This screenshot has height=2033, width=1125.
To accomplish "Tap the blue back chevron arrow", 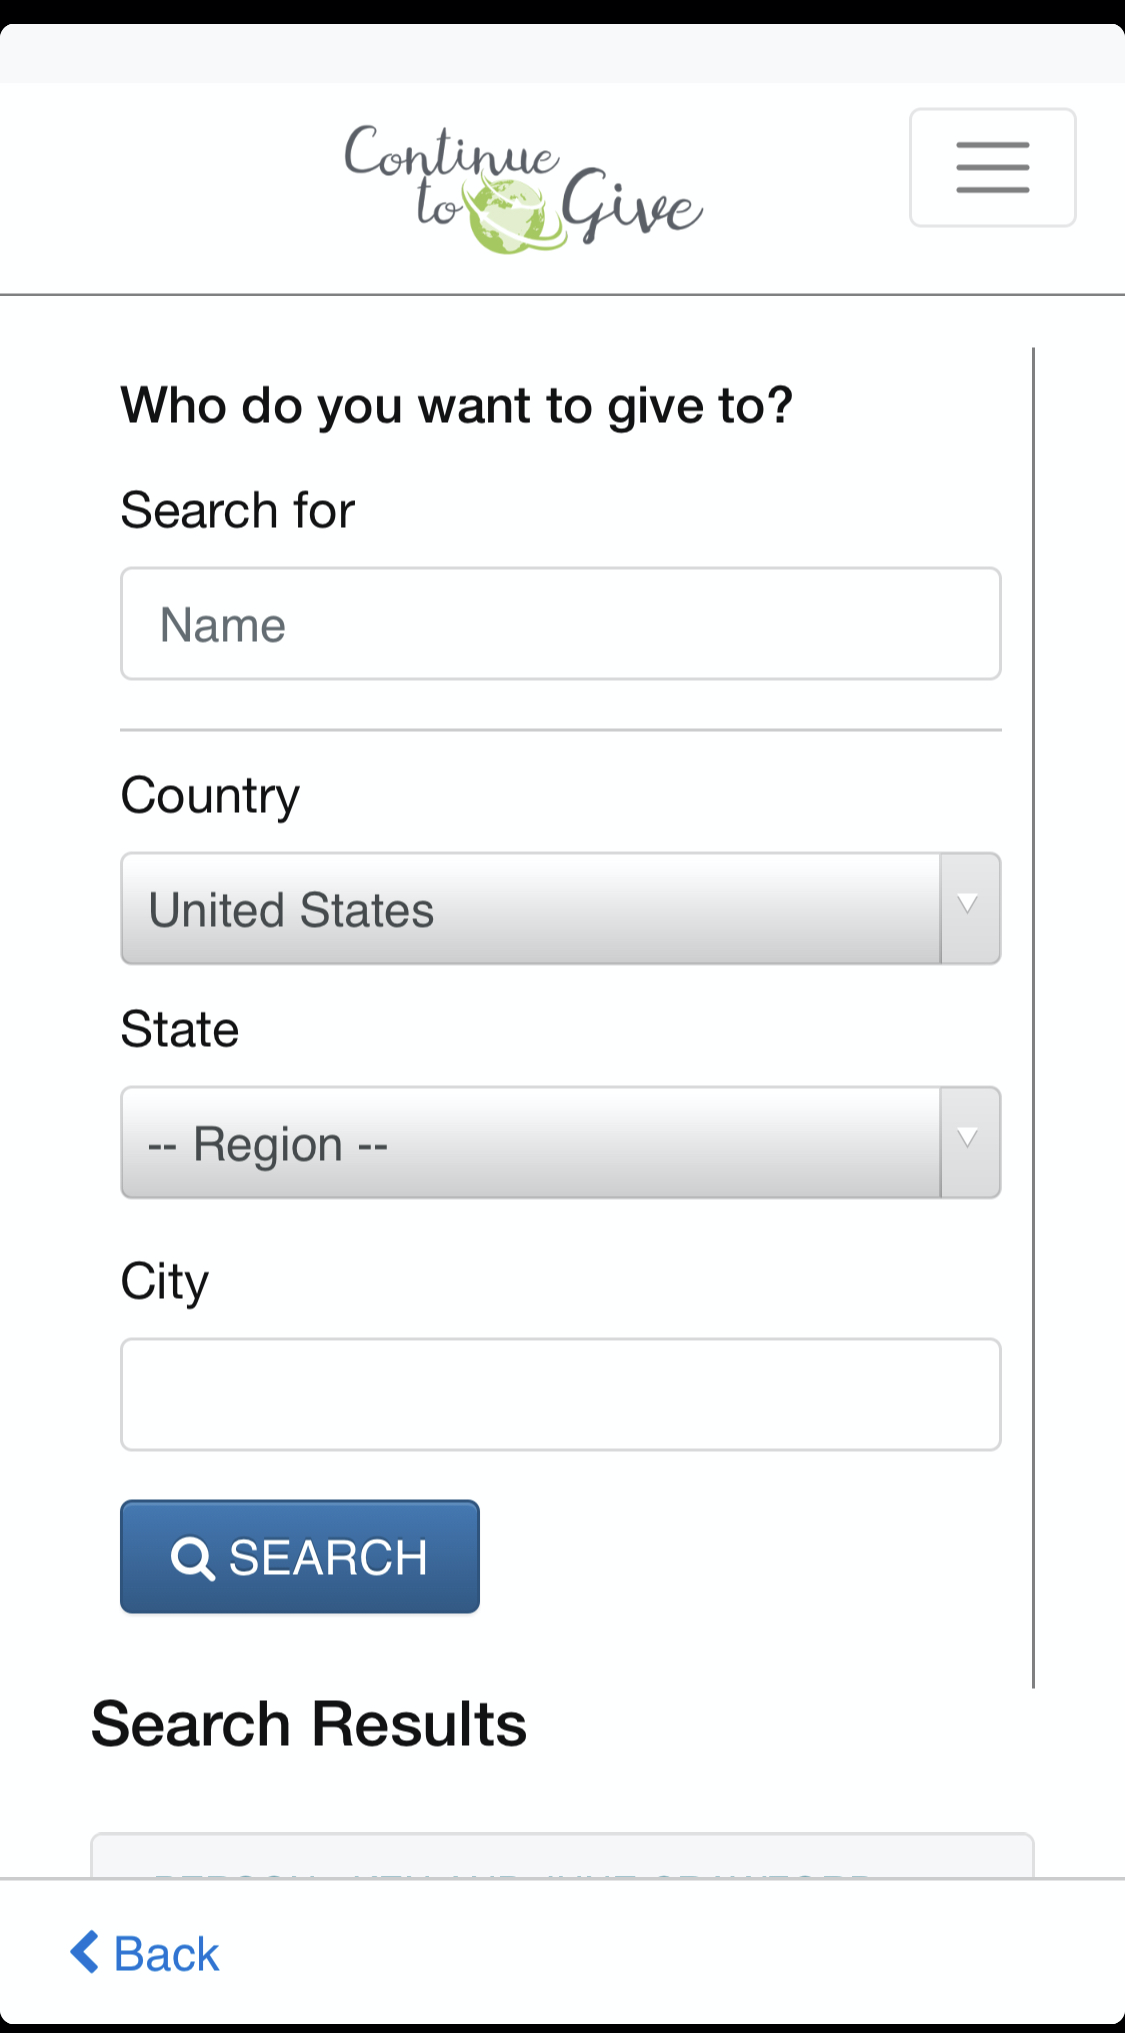I will [85, 1952].
